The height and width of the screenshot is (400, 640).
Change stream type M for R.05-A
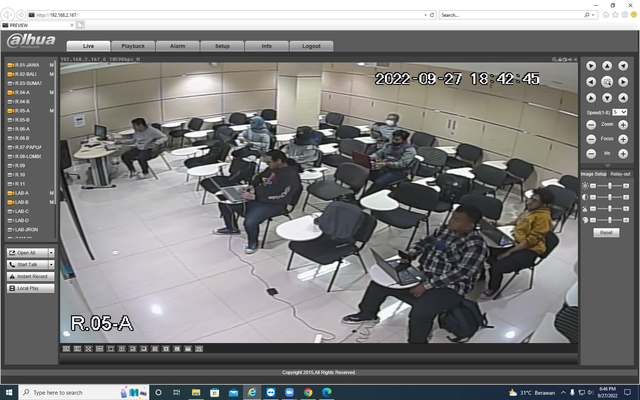pyautogui.click(x=52, y=111)
